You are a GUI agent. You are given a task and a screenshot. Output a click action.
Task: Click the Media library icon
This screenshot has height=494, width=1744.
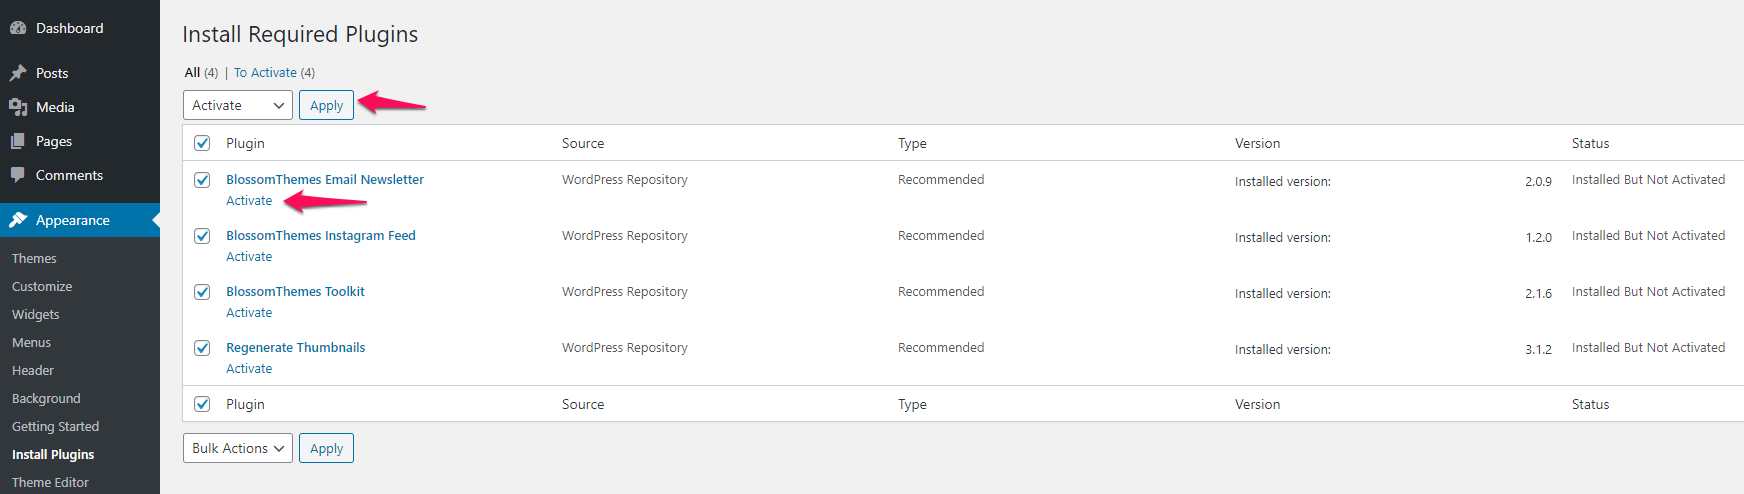(18, 107)
